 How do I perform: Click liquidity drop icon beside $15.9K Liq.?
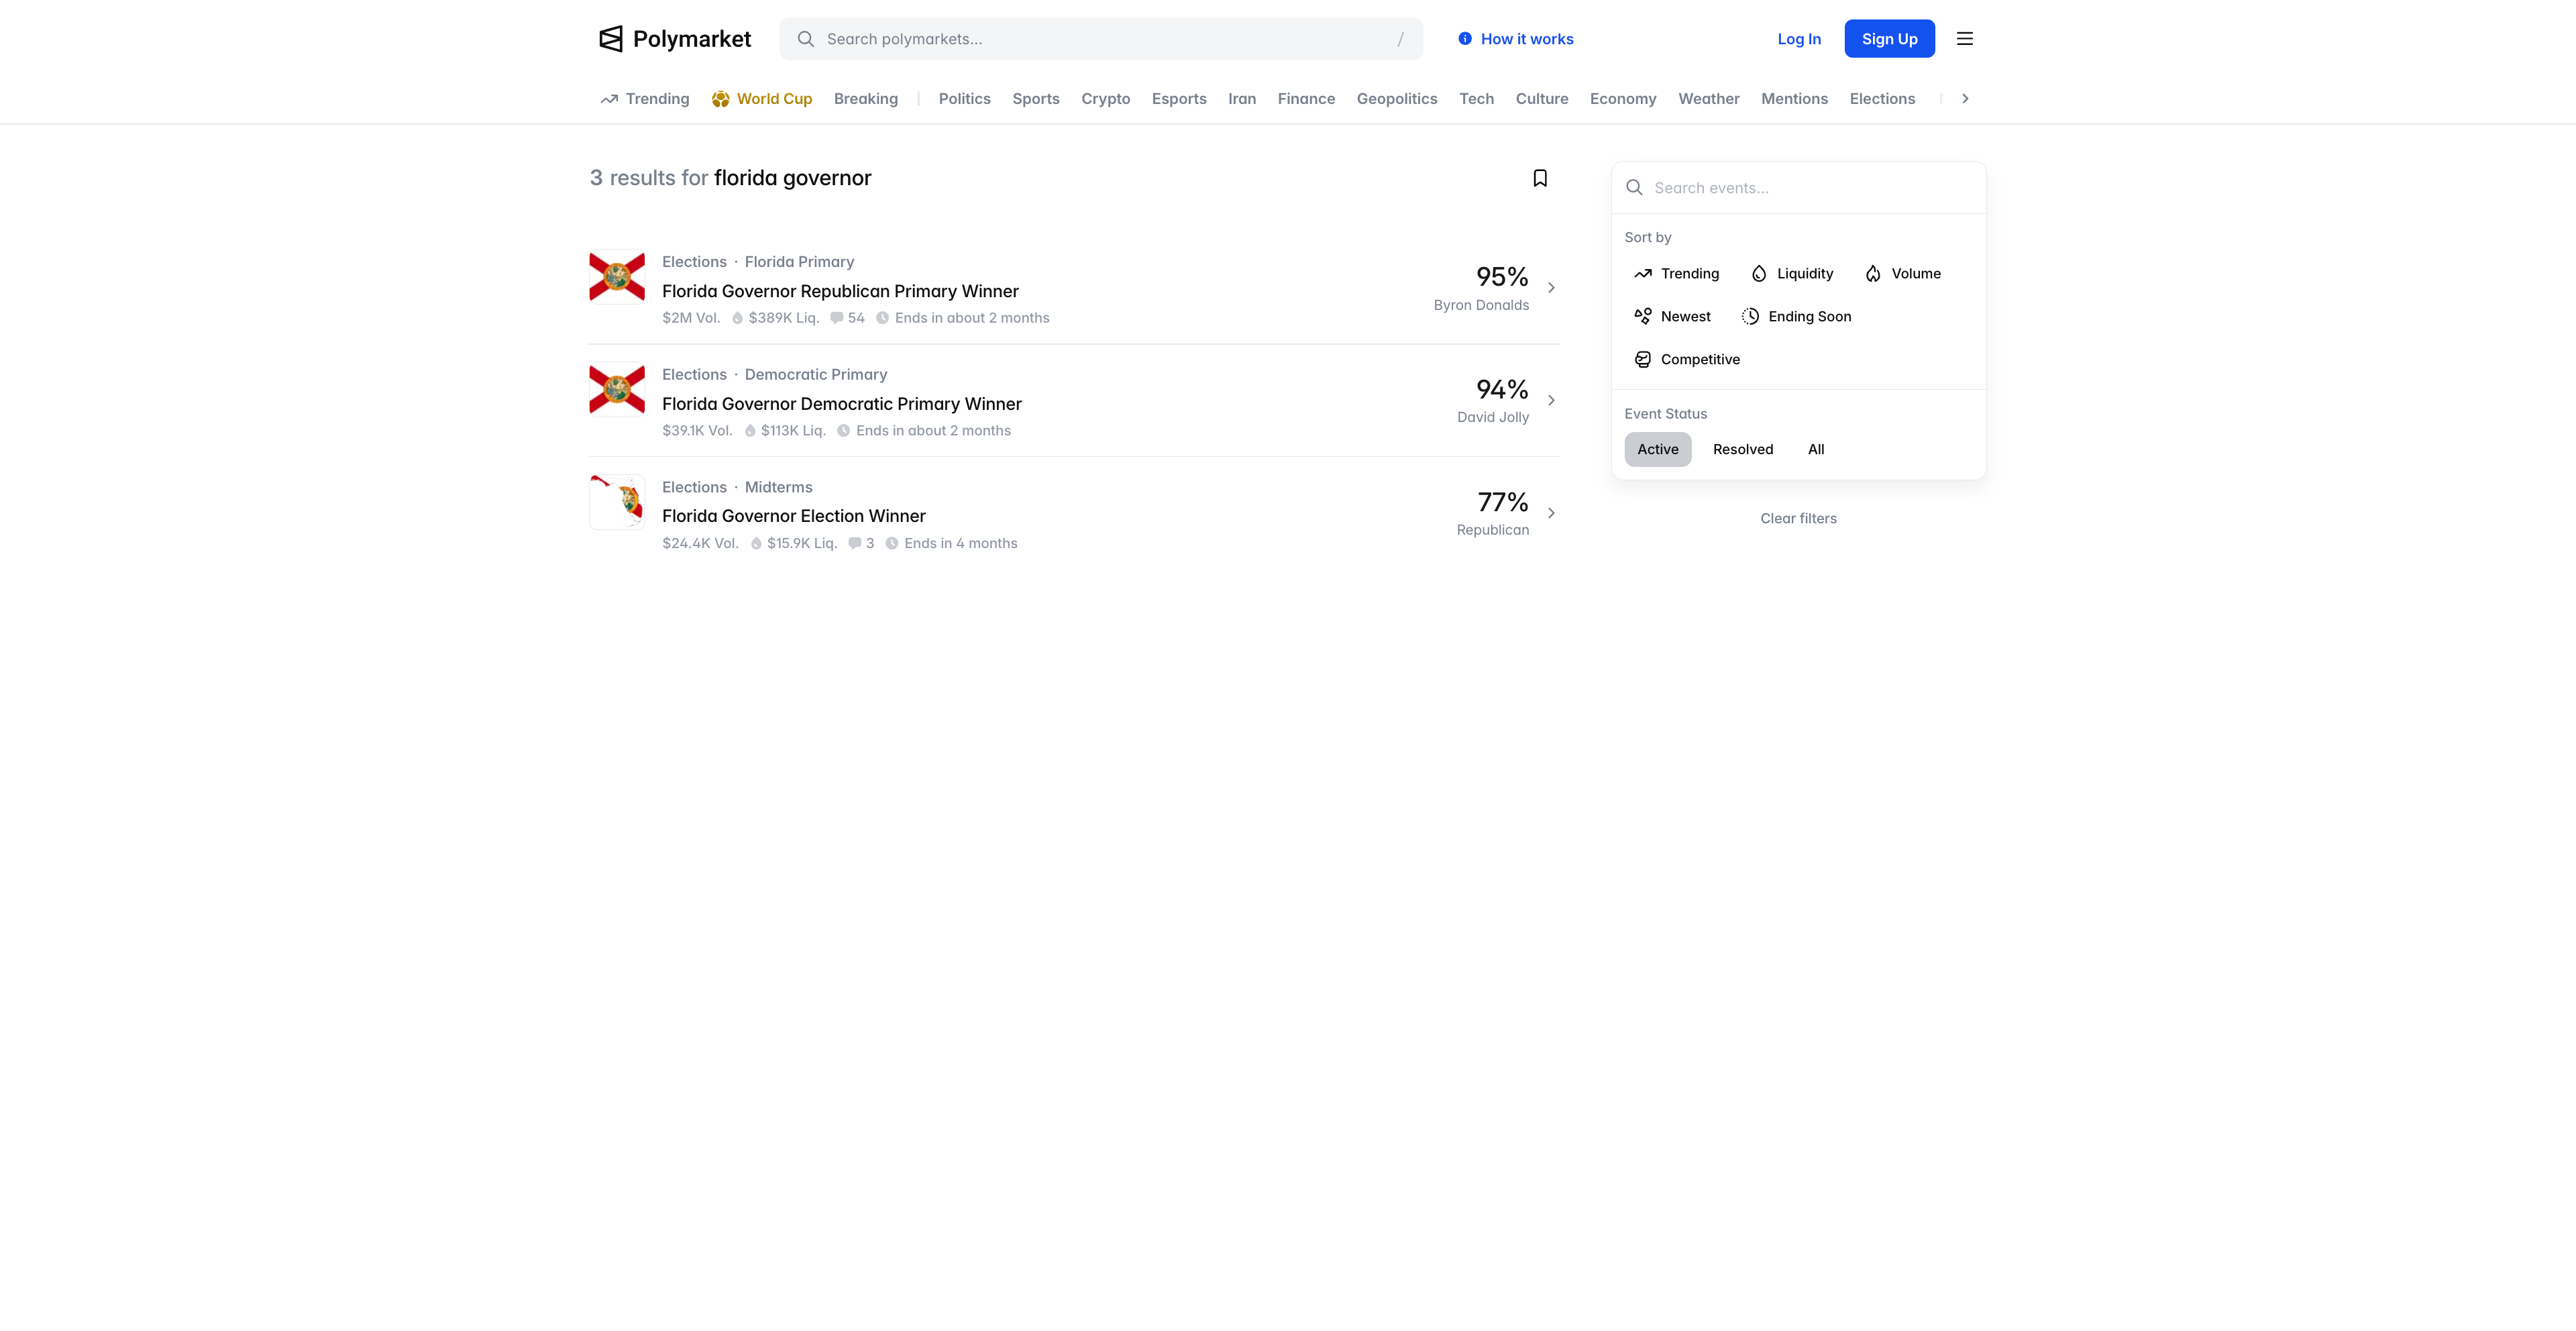[x=756, y=544]
